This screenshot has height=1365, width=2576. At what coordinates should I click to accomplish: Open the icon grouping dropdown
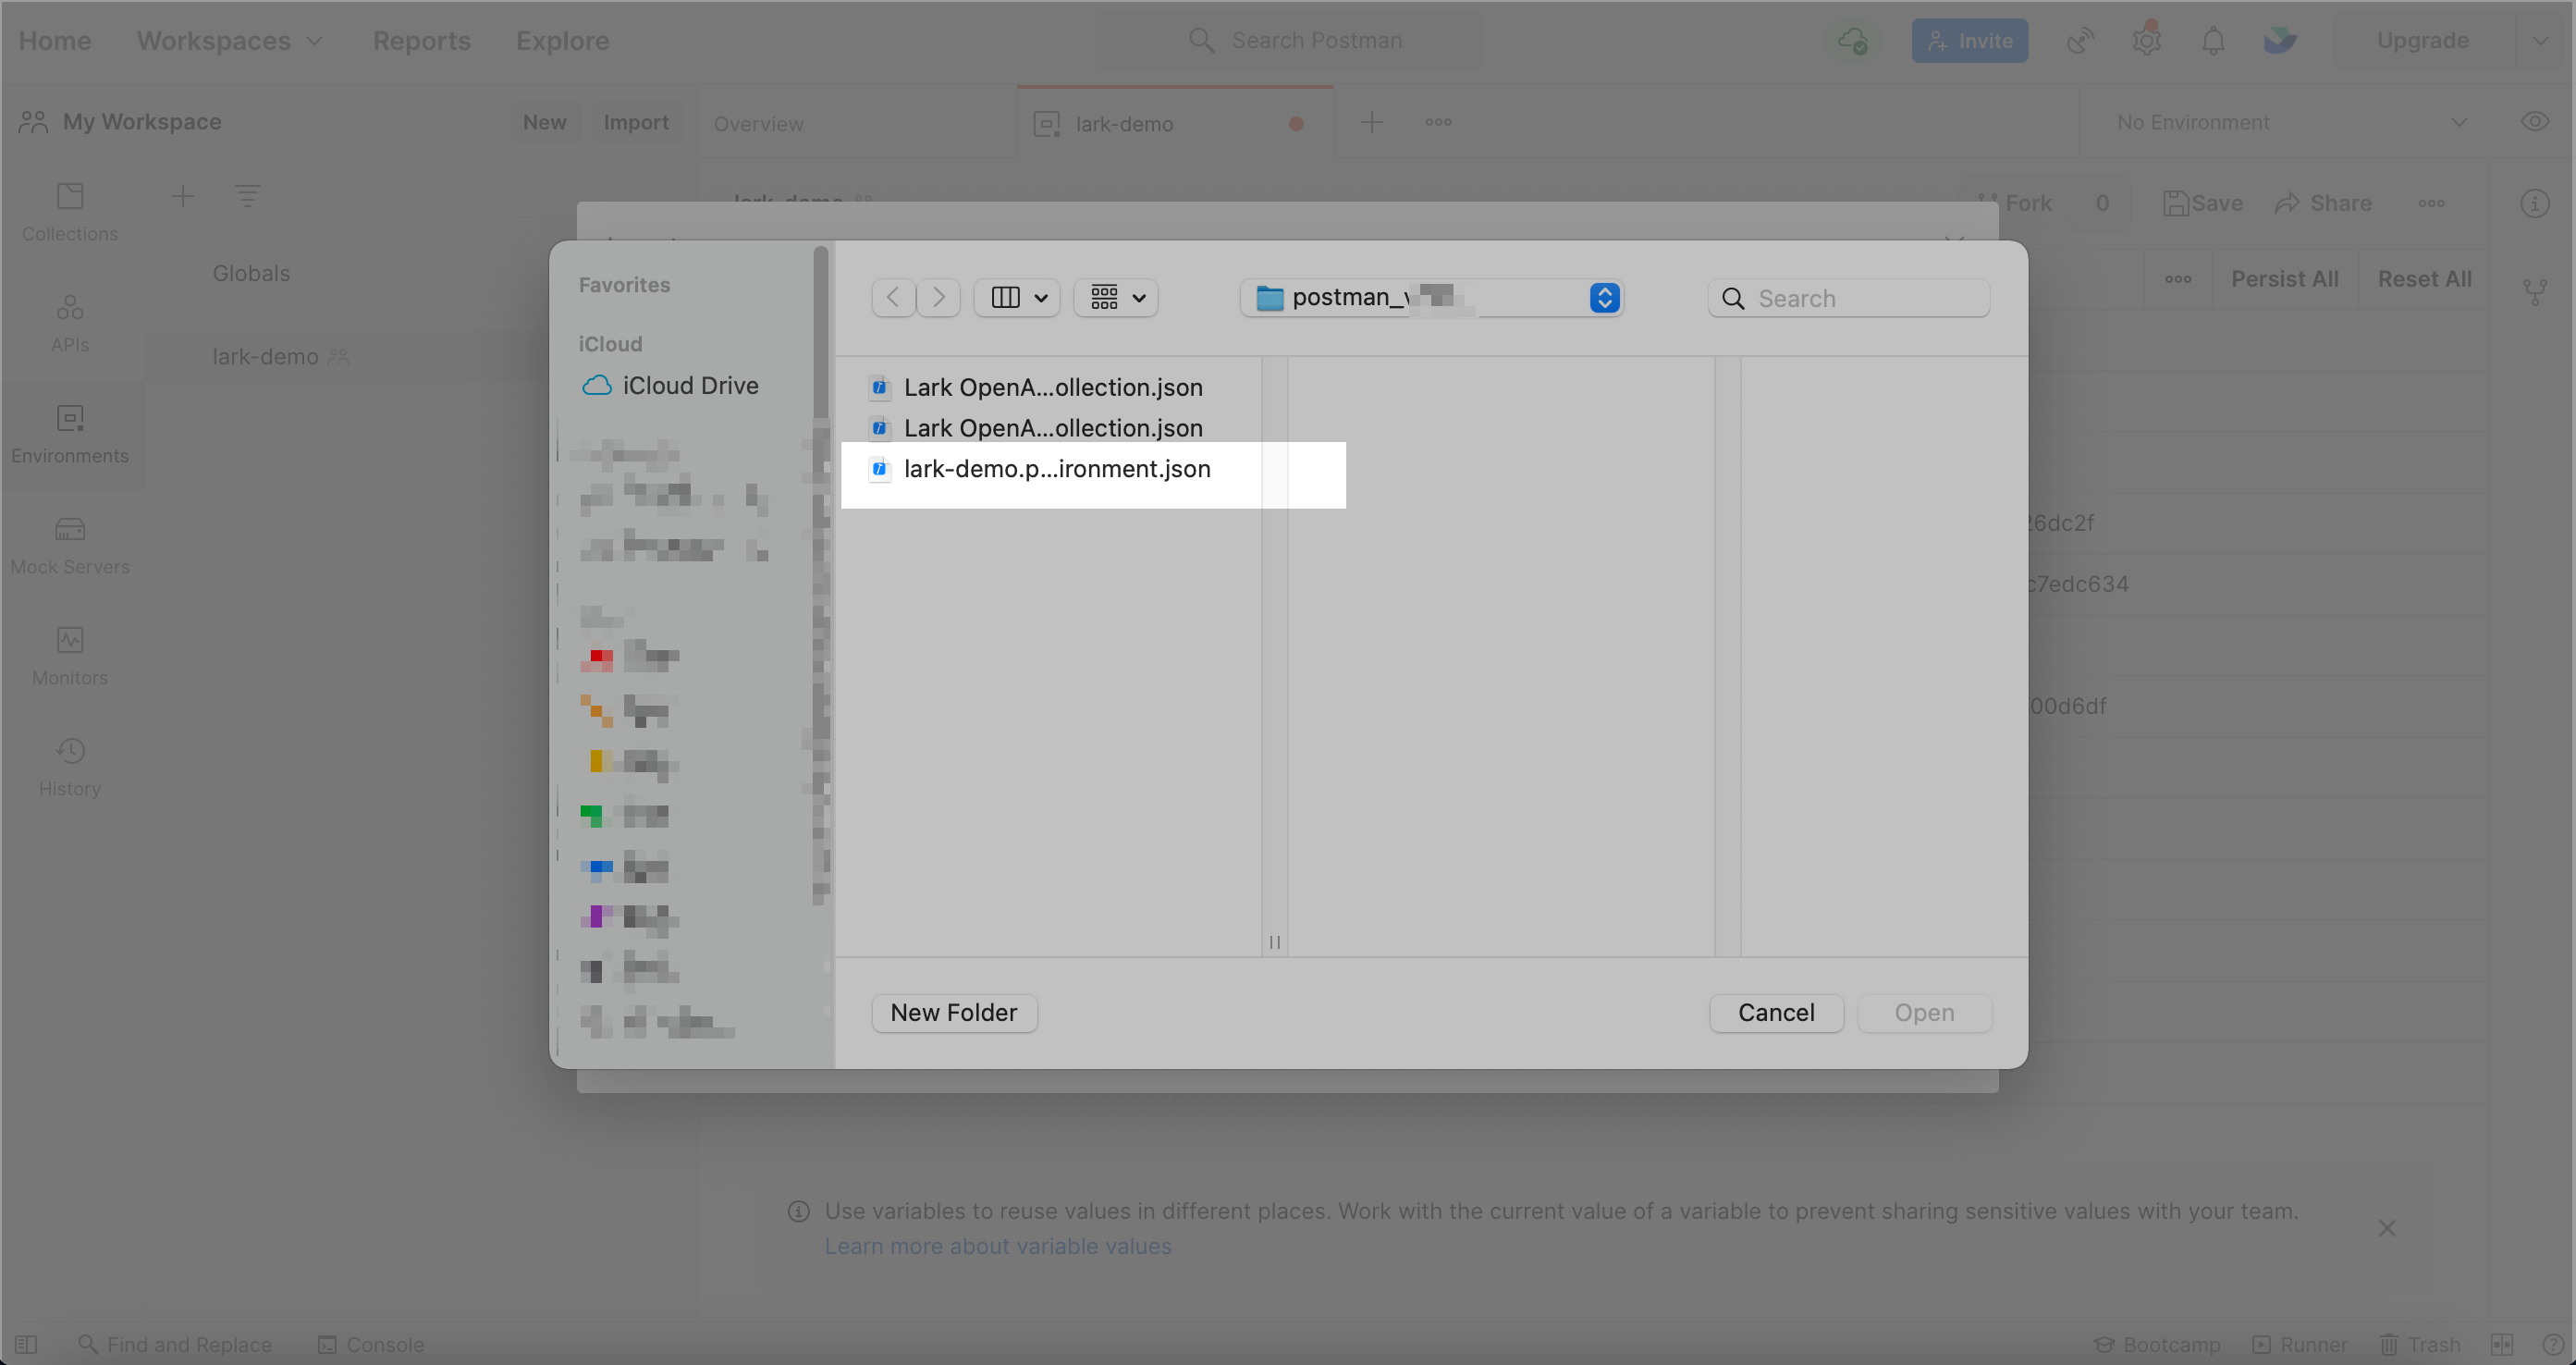pos(1116,298)
